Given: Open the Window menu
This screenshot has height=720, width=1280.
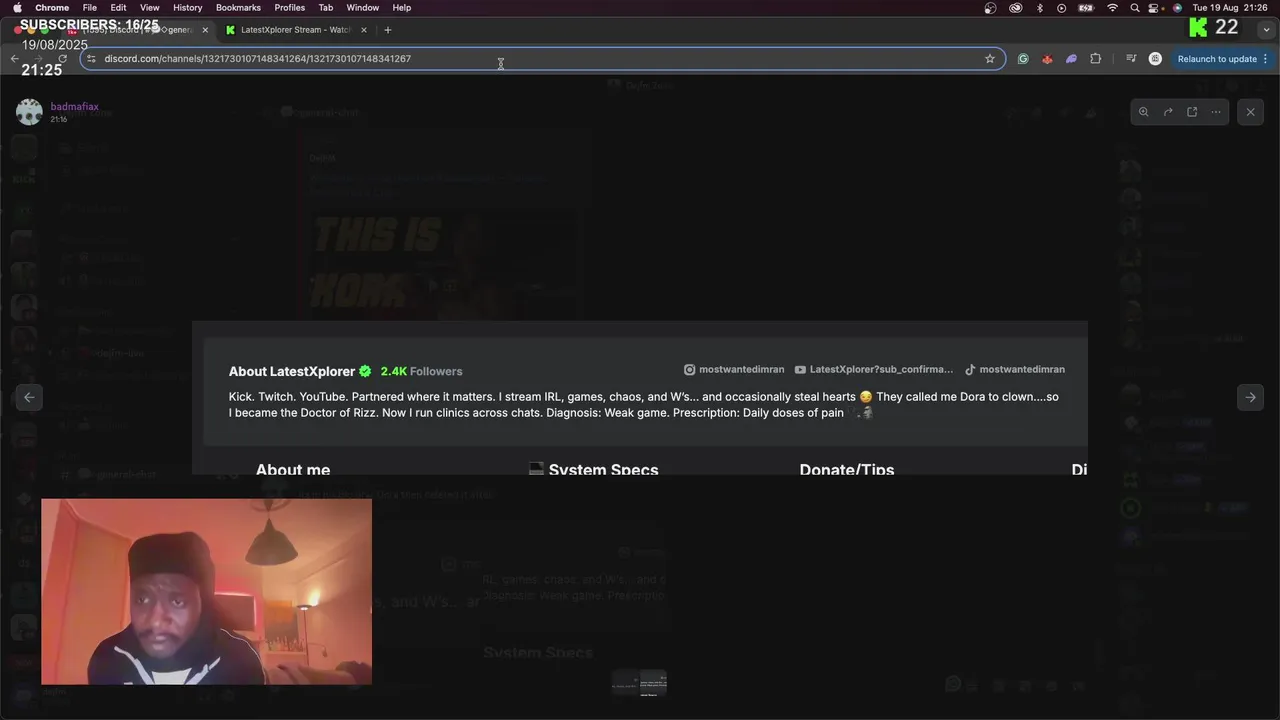Looking at the screenshot, I should [363, 8].
